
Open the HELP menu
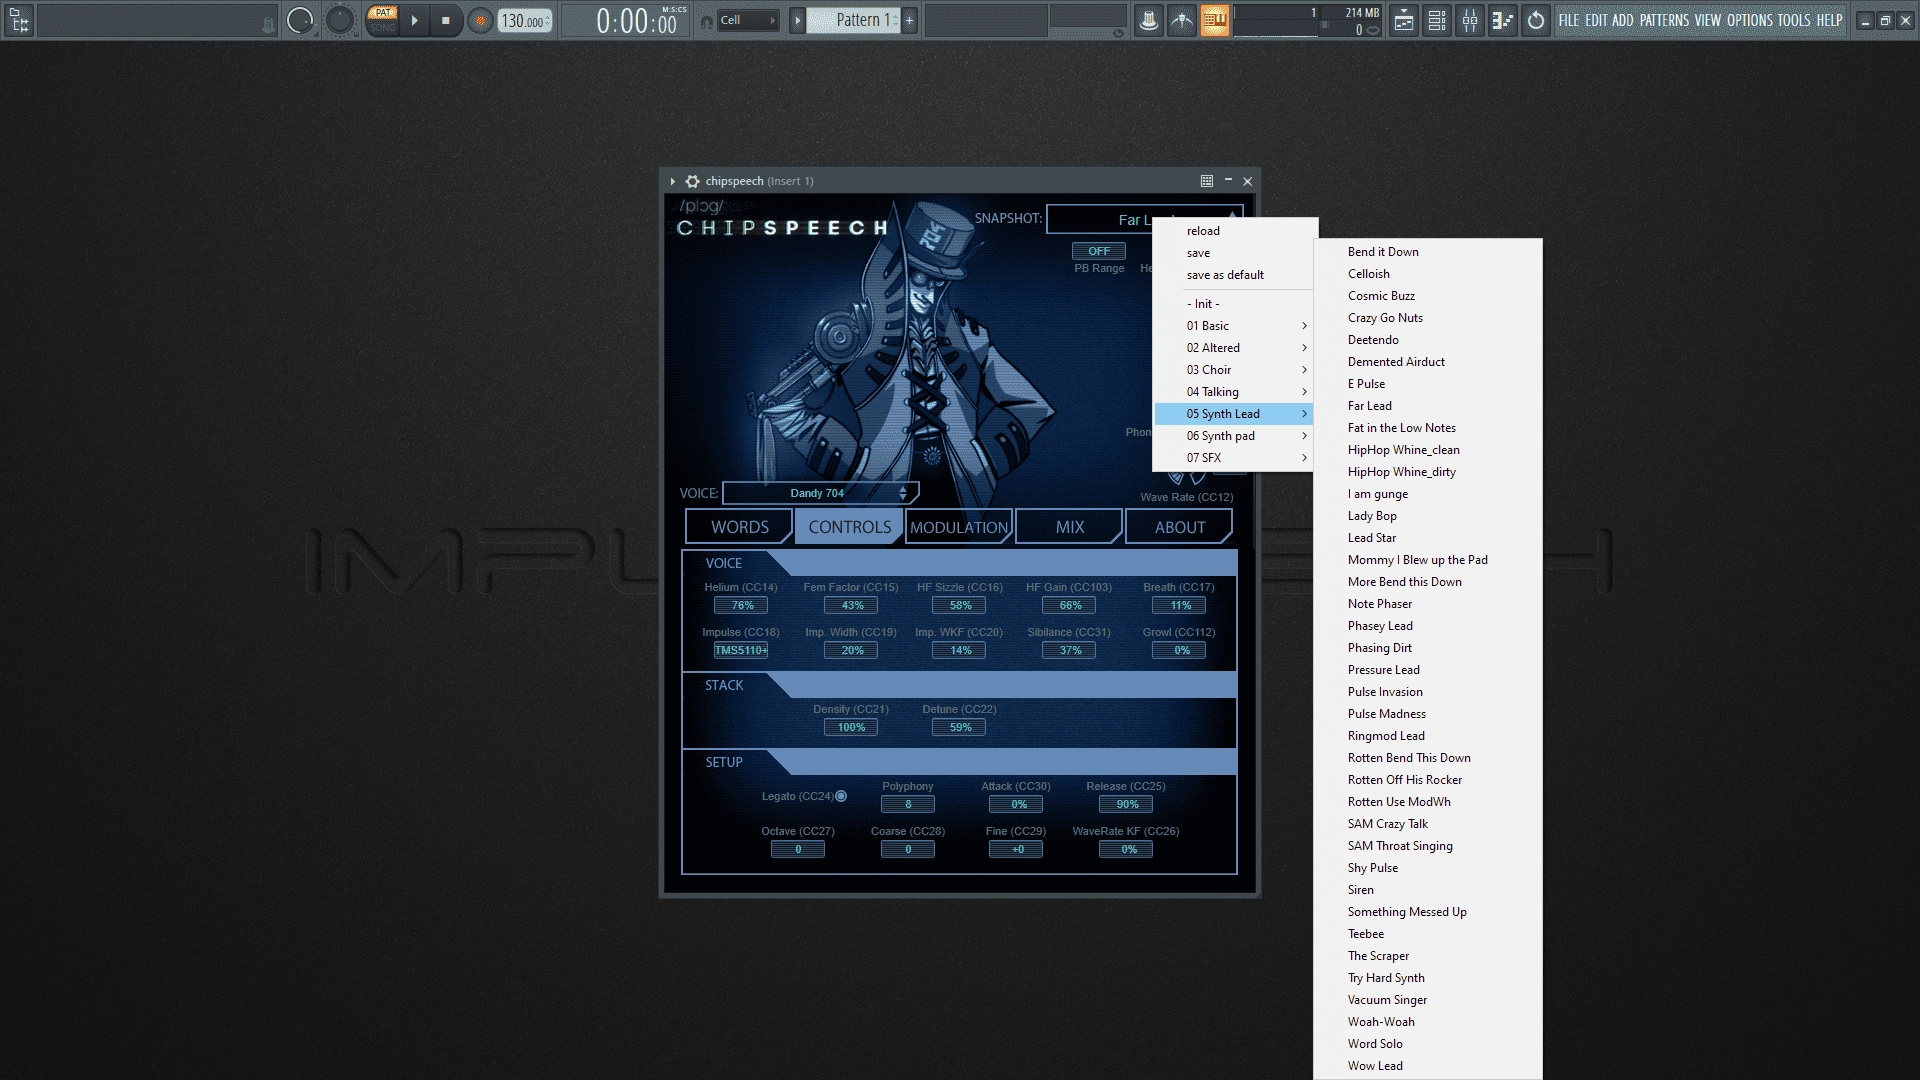click(x=1829, y=20)
